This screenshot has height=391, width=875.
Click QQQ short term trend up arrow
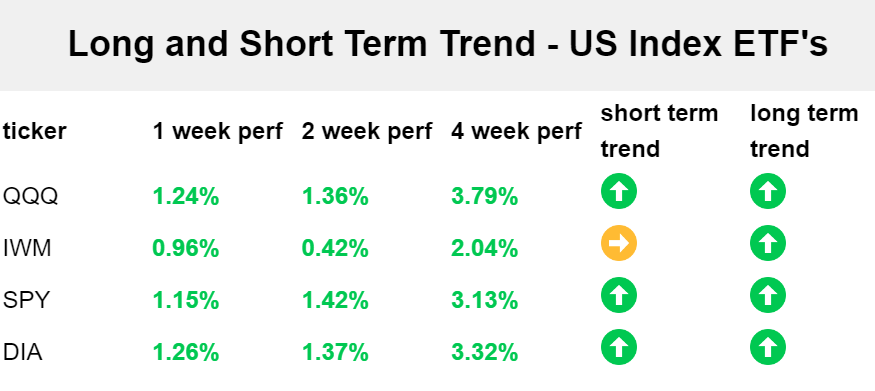619,191
